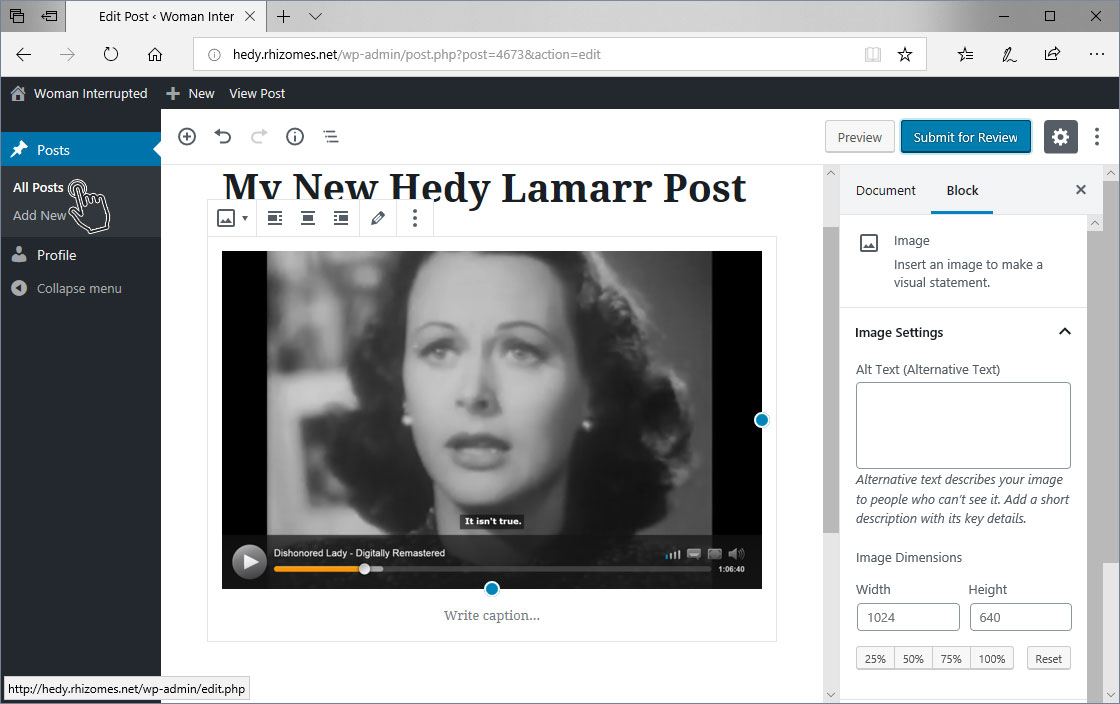Open the Posts menu in the sidebar
The width and height of the screenshot is (1120, 704).
[81, 150]
